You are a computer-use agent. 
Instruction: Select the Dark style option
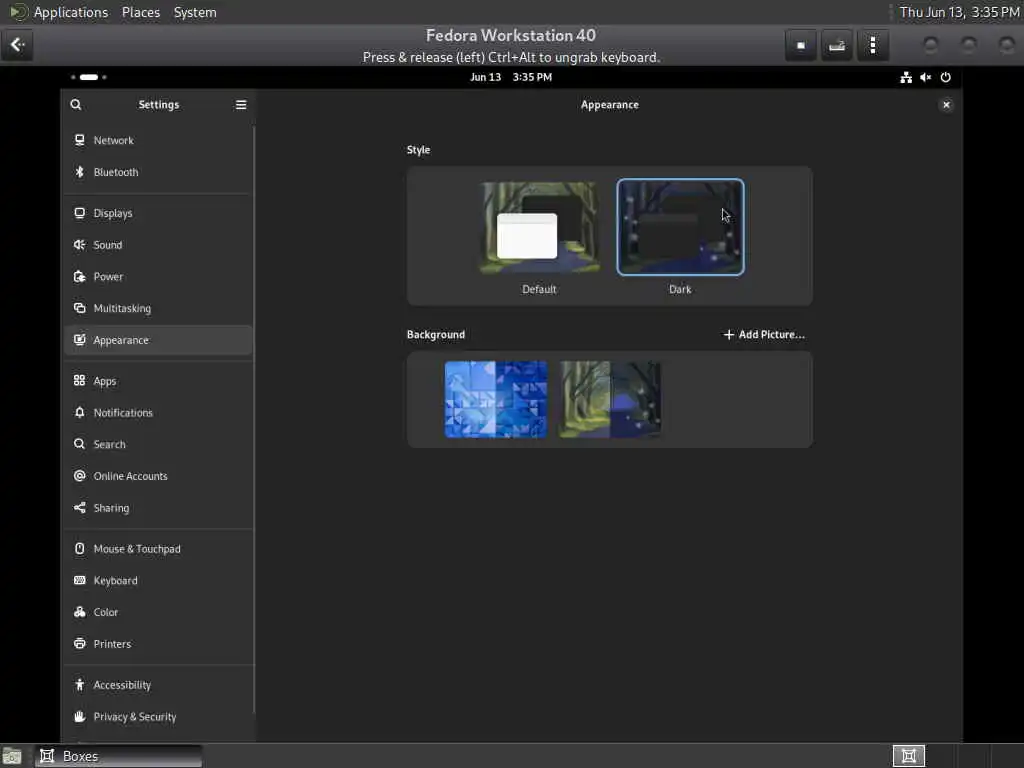[680, 227]
